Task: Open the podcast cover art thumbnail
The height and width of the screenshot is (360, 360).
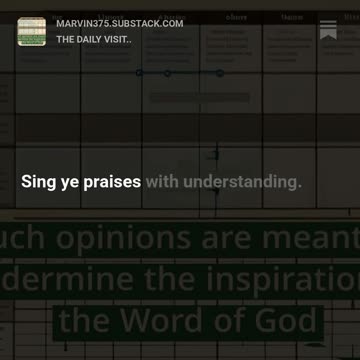Action: pyautogui.click(x=32, y=32)
